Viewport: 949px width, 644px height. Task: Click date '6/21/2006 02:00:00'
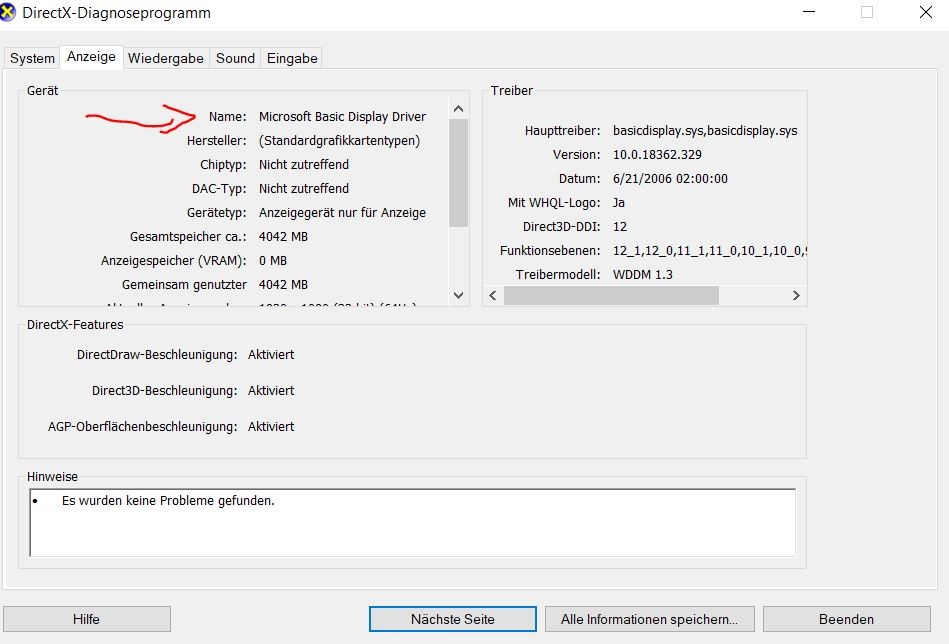coord(671,179)
